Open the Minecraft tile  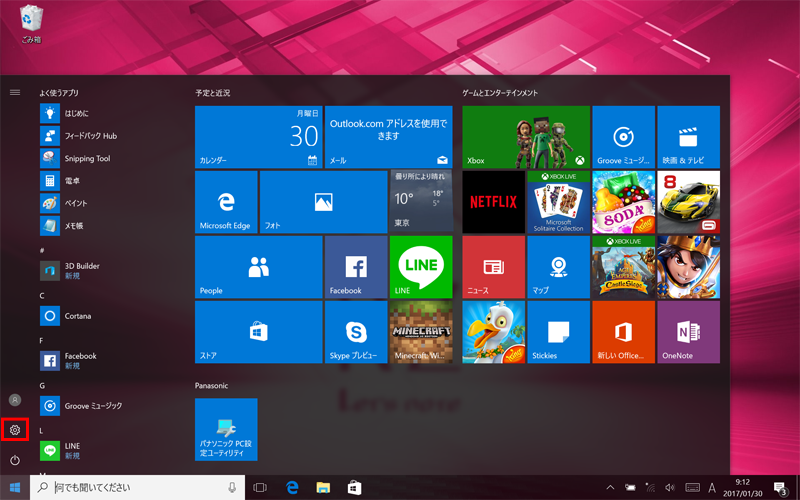421,332
